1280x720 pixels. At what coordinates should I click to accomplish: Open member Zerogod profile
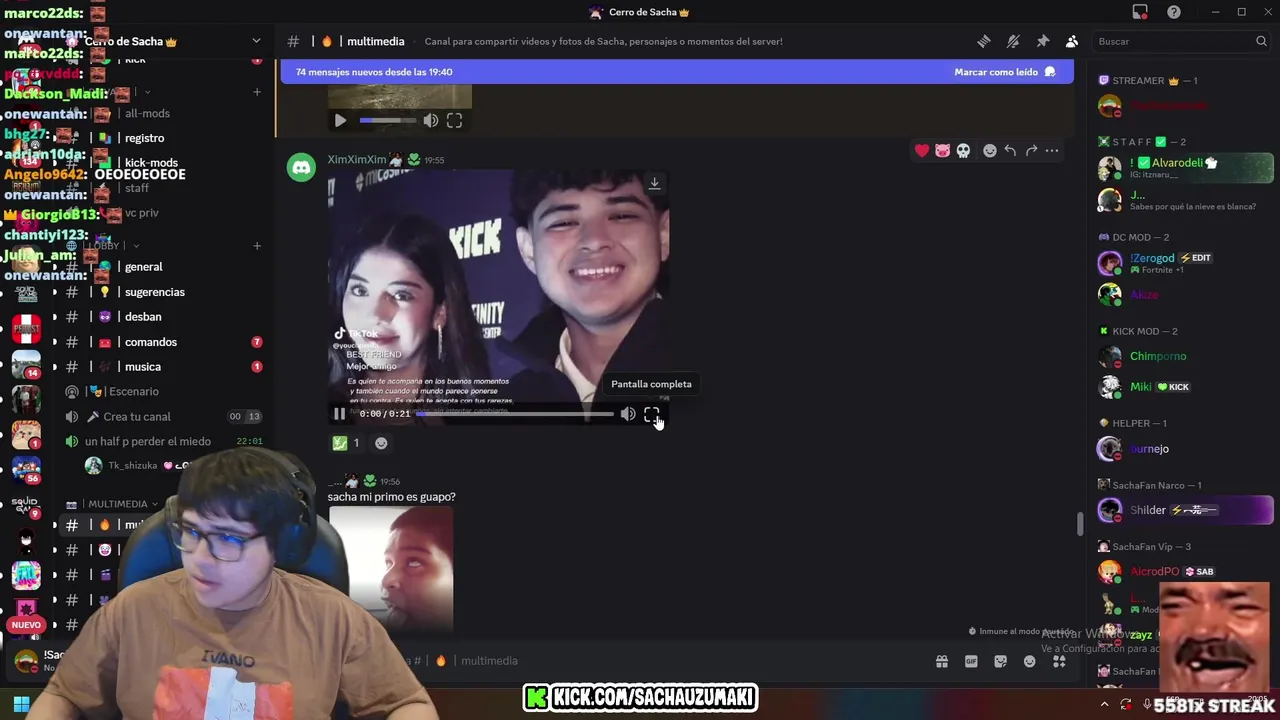(1183, 264)
